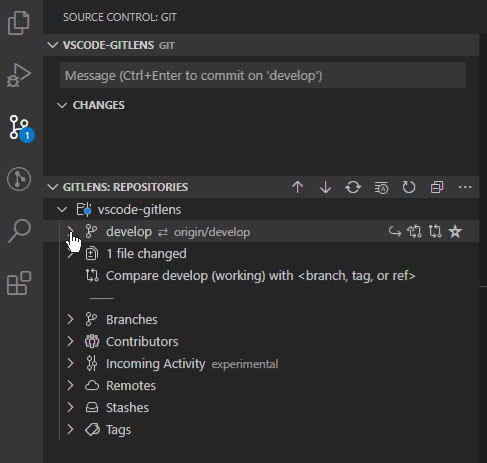The image size is (487, 463).
Task: Toggle automatic layout icon in GitLens header
Action: 381,187
